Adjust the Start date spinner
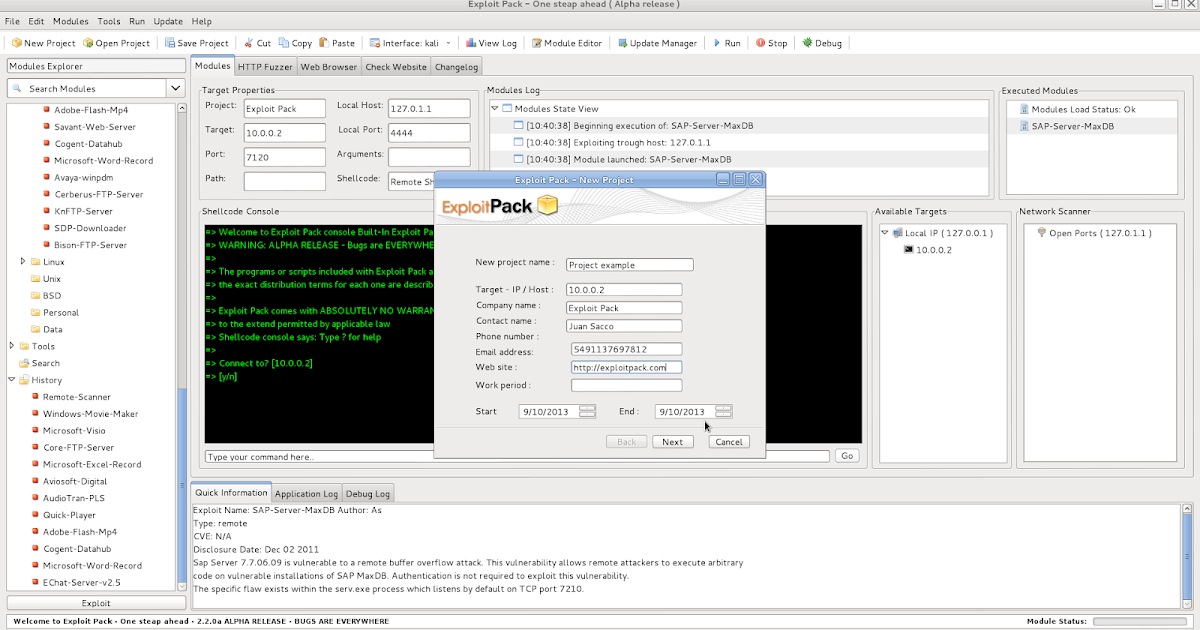 tap(588, 411)
